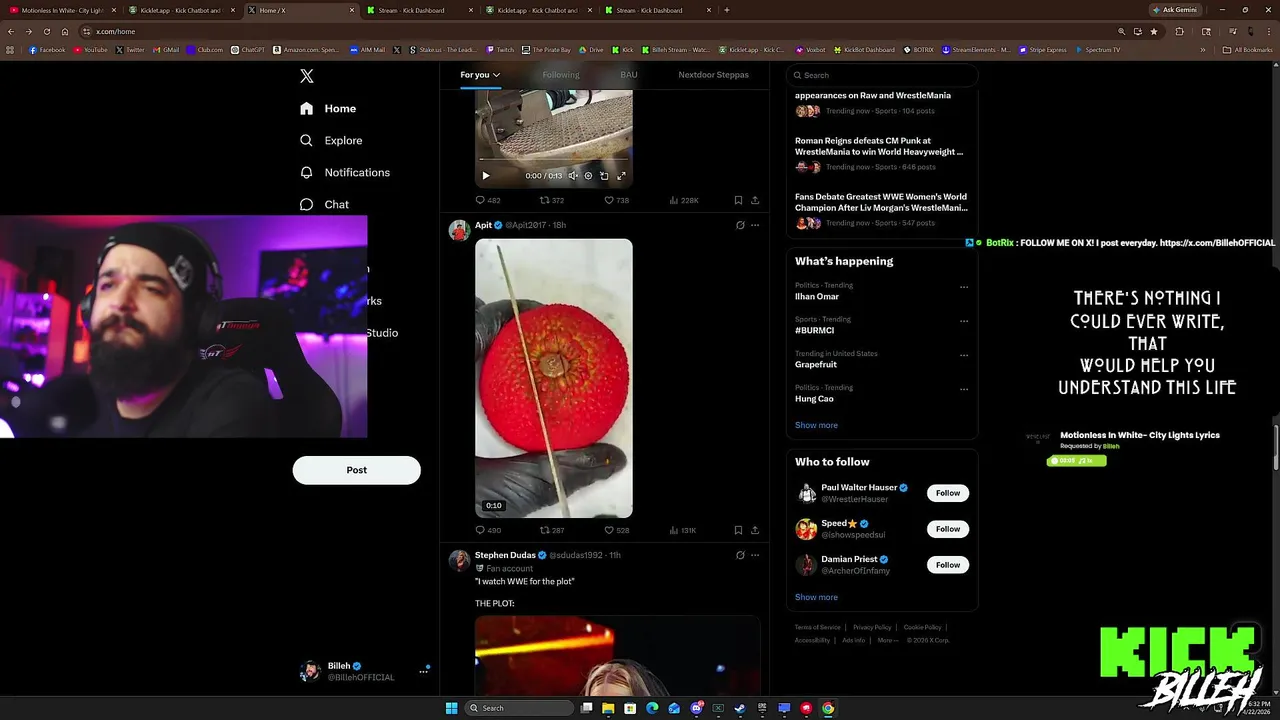The height and width of the screenshot is (720, 1280).
Task: Follow Damian Priest
Action: coord(948,565)
